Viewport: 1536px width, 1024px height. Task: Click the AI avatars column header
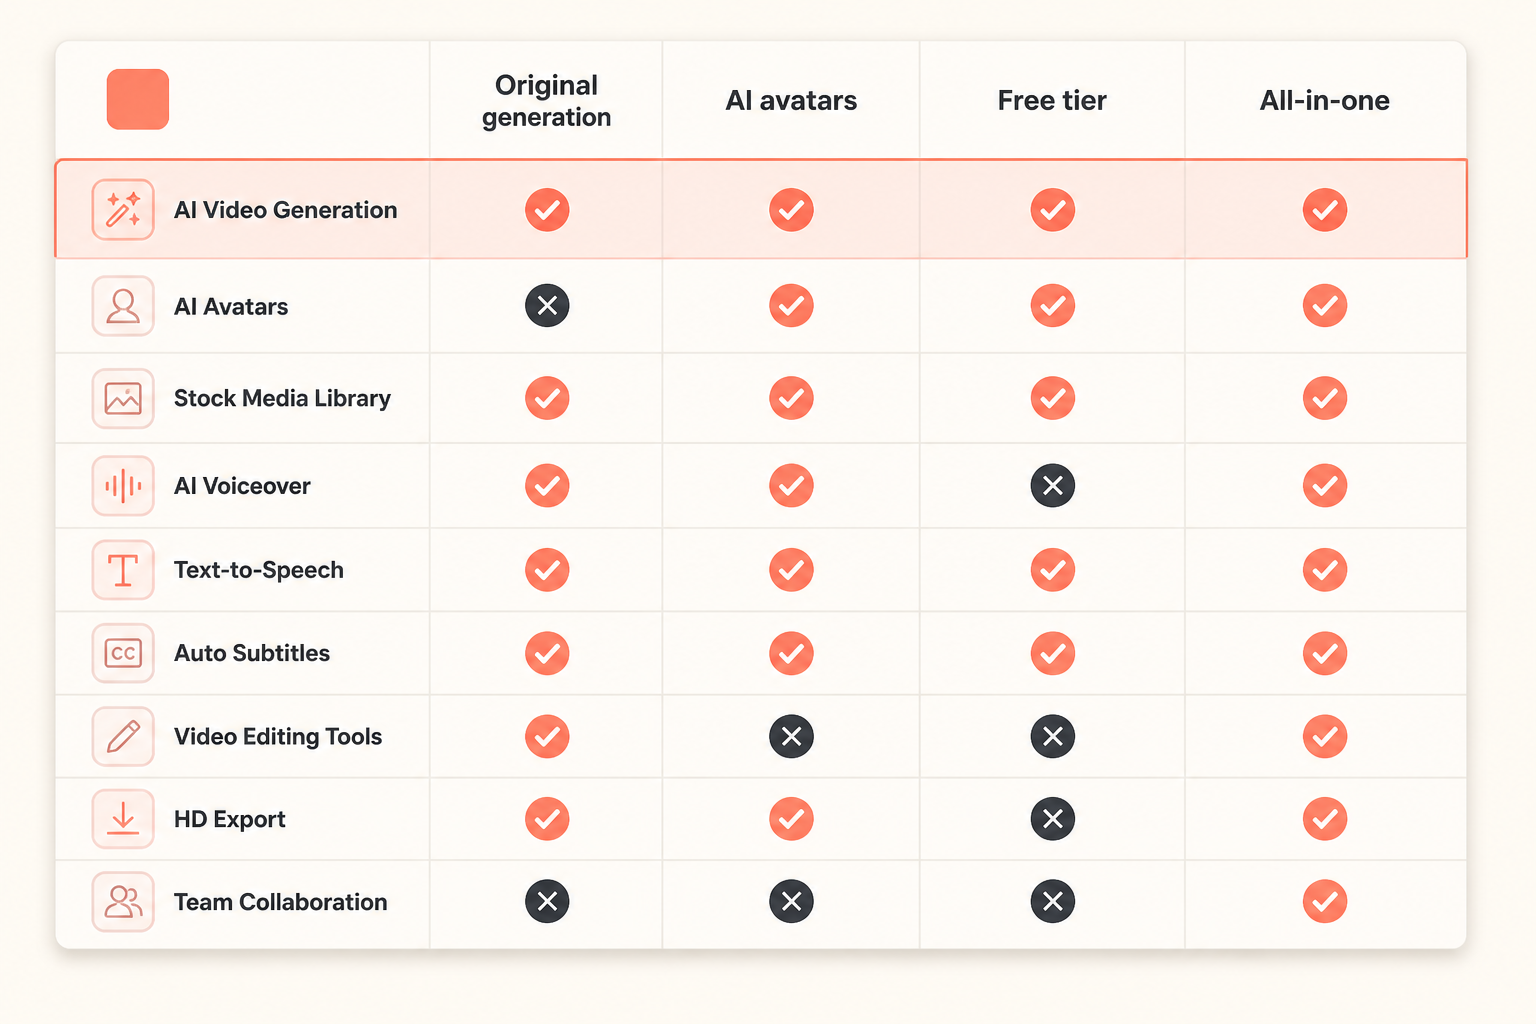791,101
